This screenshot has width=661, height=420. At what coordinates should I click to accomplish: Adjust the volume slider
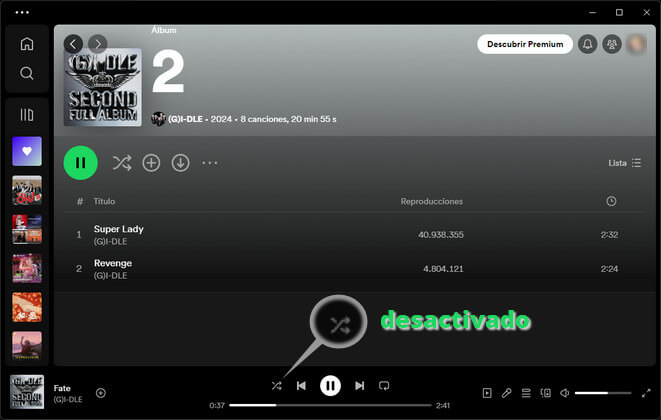click(603, 393)
